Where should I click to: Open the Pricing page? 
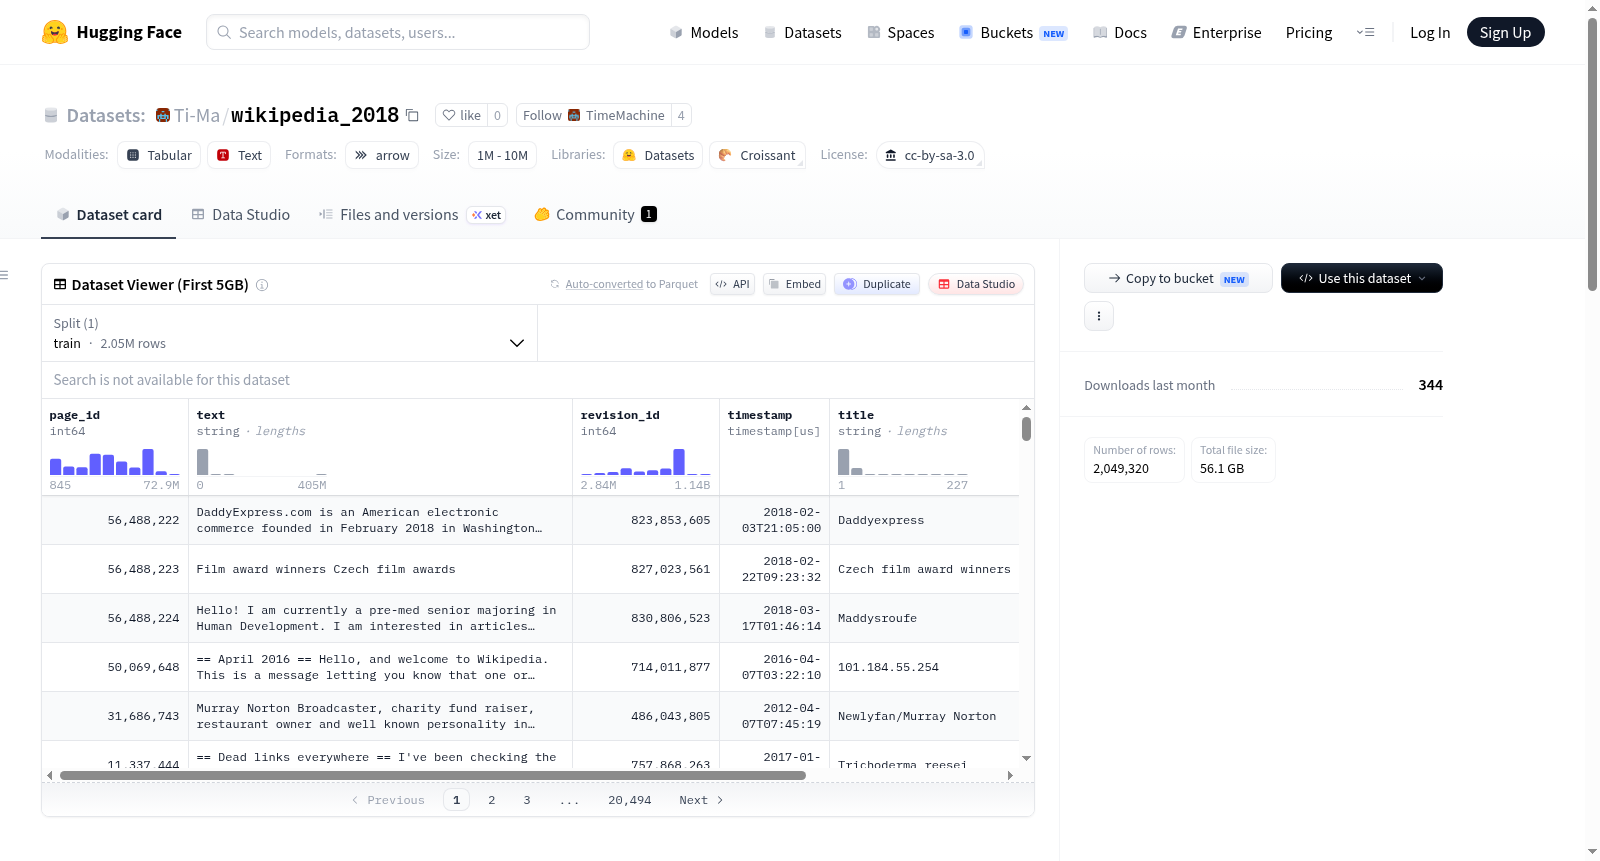[1309, 32]
